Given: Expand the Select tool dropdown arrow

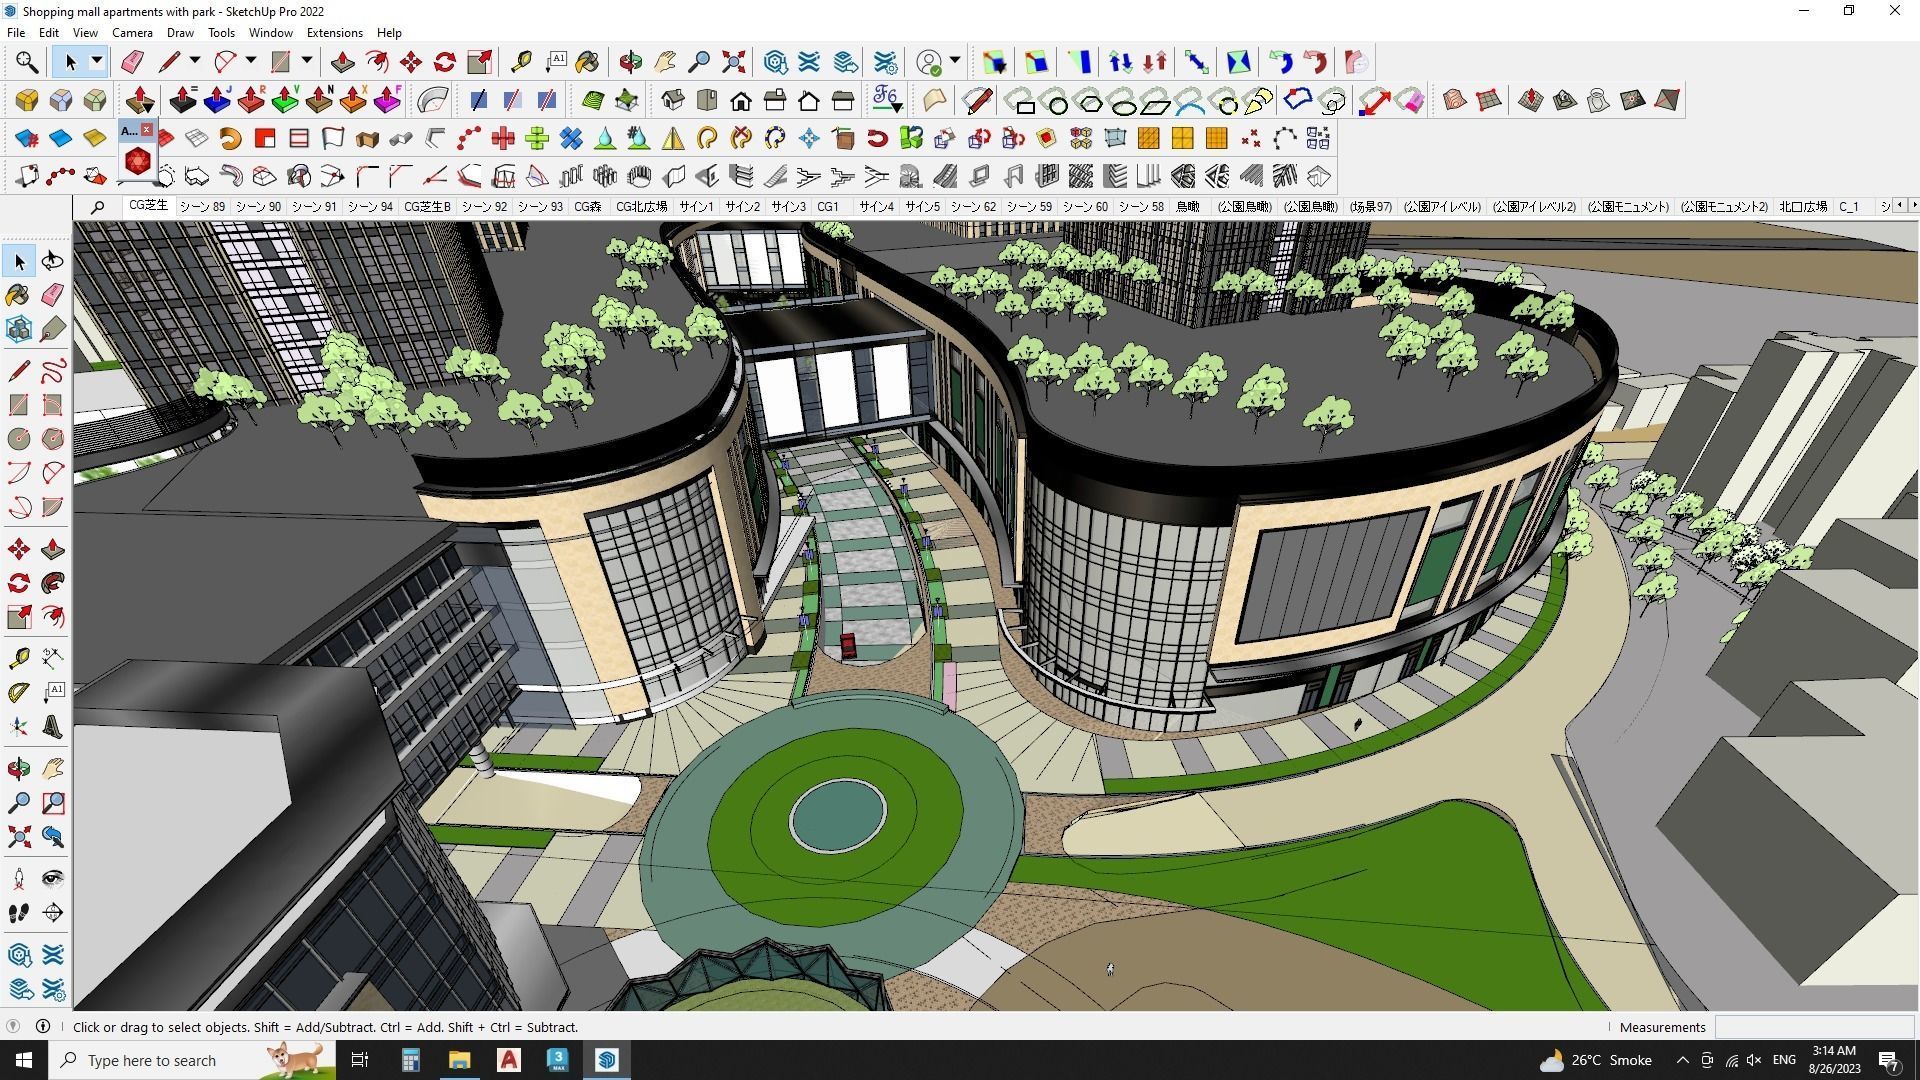Looking at the screenshot, I should click(x=97, y=62).
